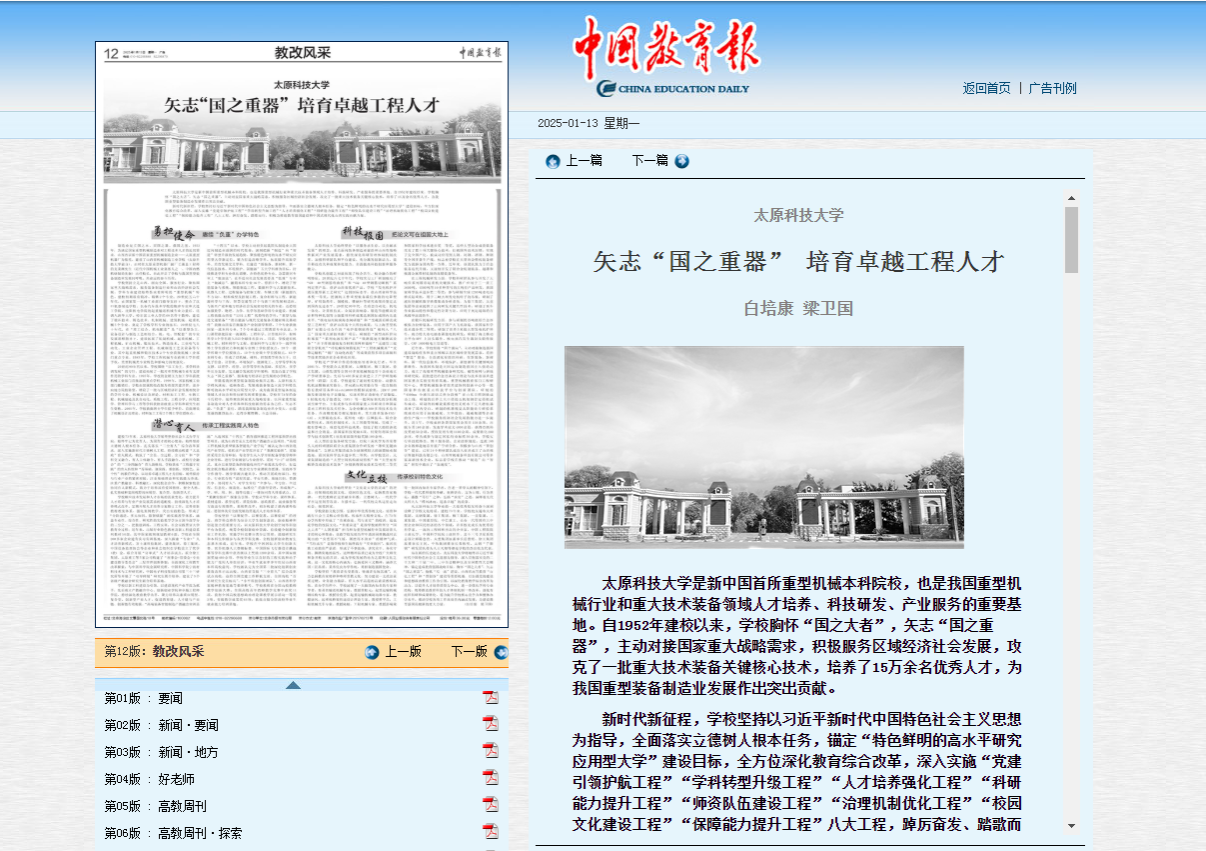
Task: Click previous page icon in 第12版 bar
Action: pos(372,652)
